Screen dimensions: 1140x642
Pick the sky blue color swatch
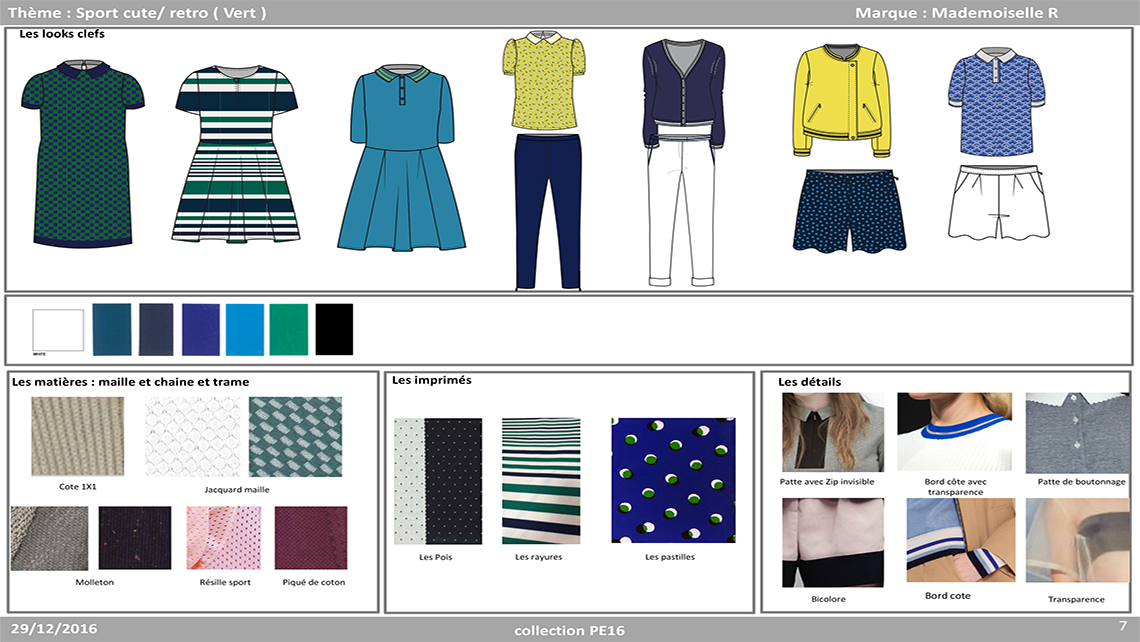[245, 329]
